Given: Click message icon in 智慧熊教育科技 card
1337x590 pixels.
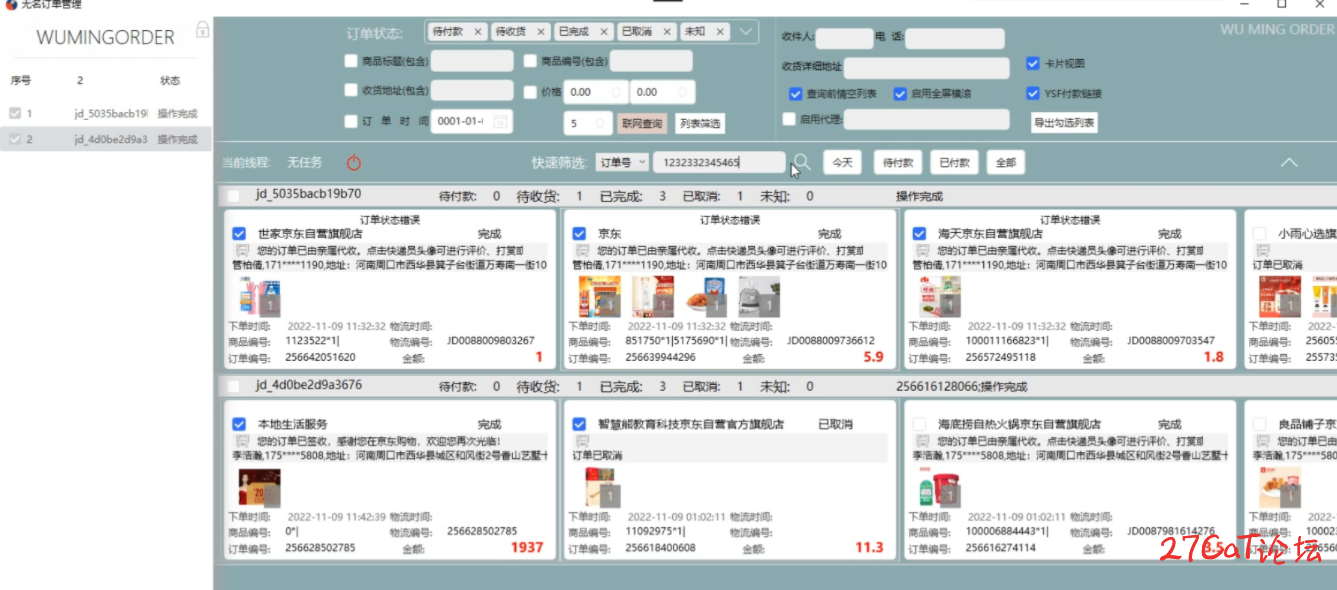Looking at the screenshot, I should (582, 441).
